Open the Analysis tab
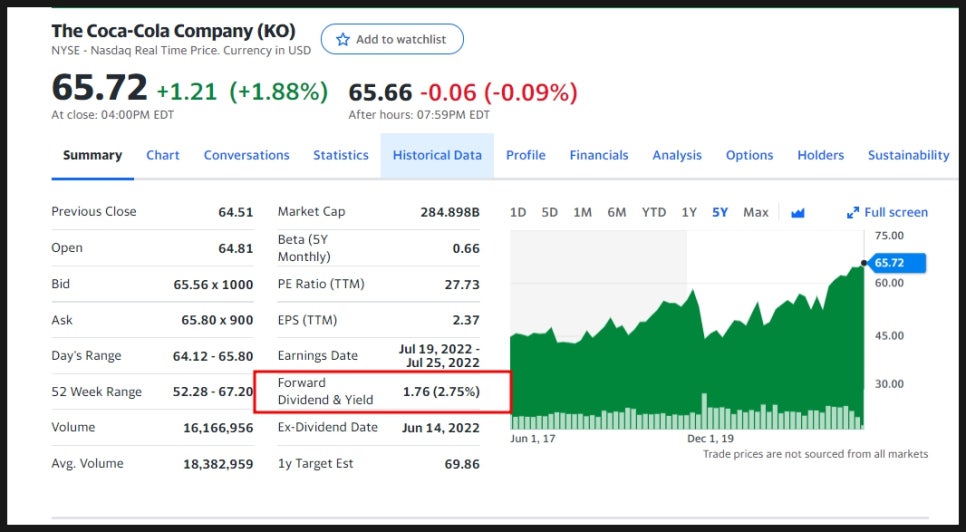The height and width of the screenshot is (532, 966). pyautogui.click(x=677, y=155)
